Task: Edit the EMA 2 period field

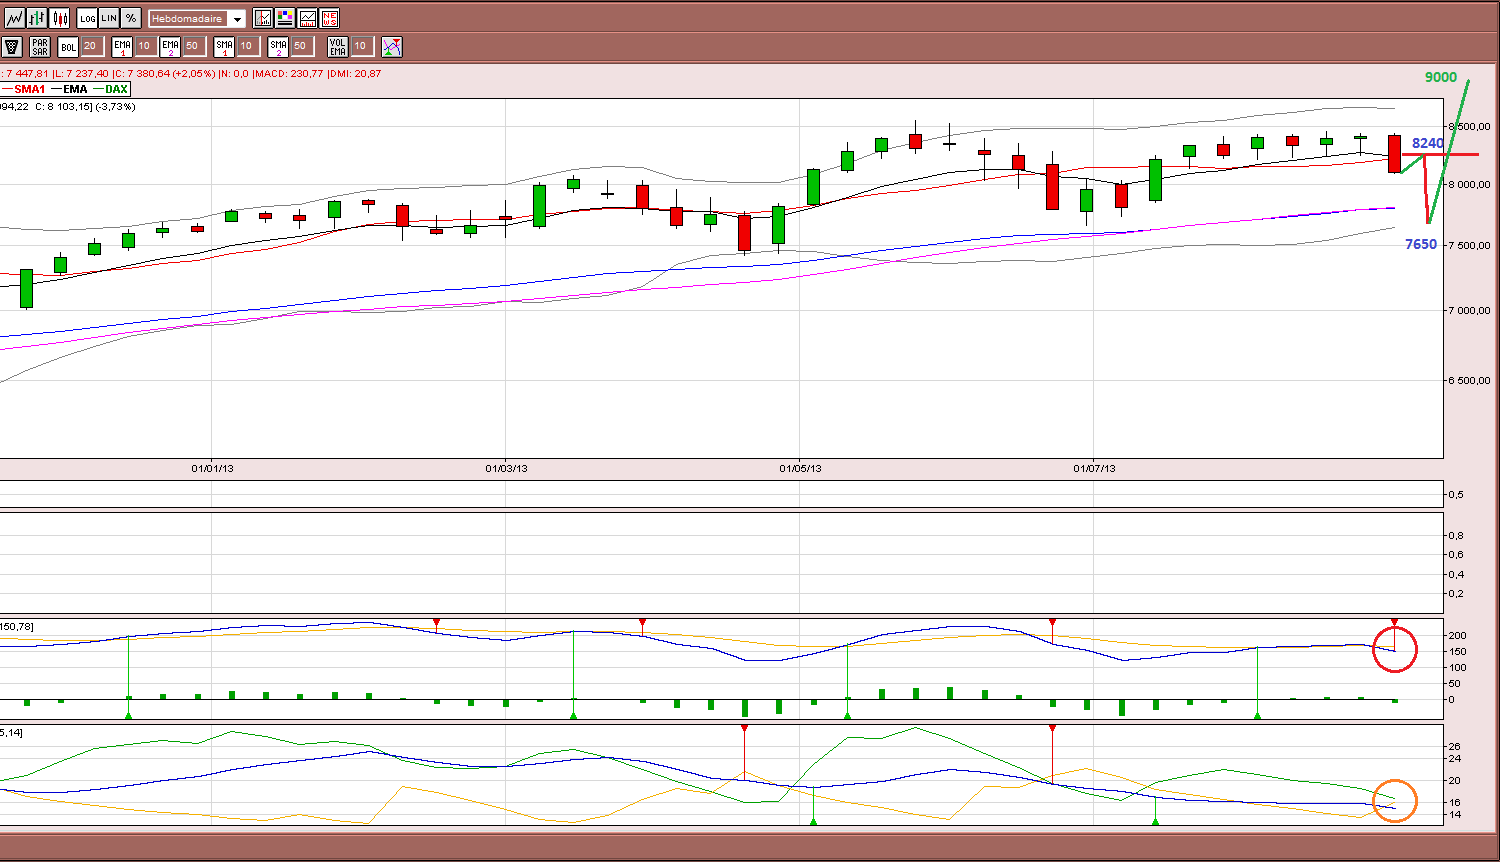Action: click(x=194, y=46)
